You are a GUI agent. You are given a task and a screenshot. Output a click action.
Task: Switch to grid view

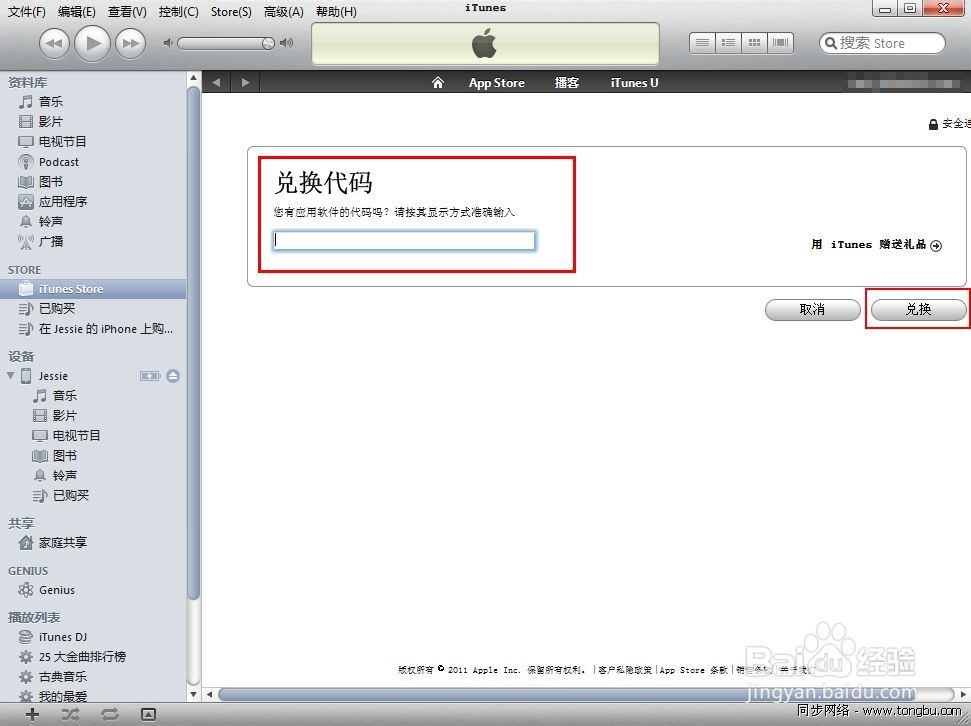click(754, 43)
